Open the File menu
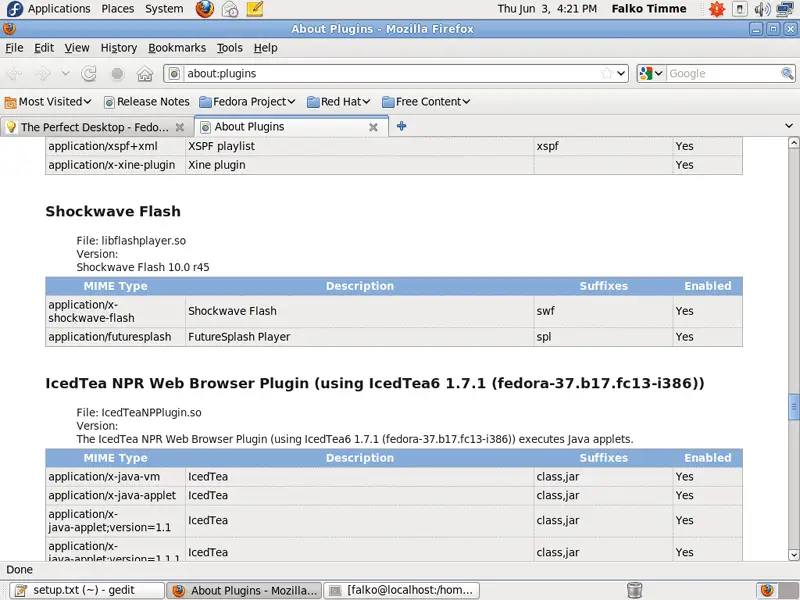The height and width of the screenshot is (600, 800). coord(14,48)
